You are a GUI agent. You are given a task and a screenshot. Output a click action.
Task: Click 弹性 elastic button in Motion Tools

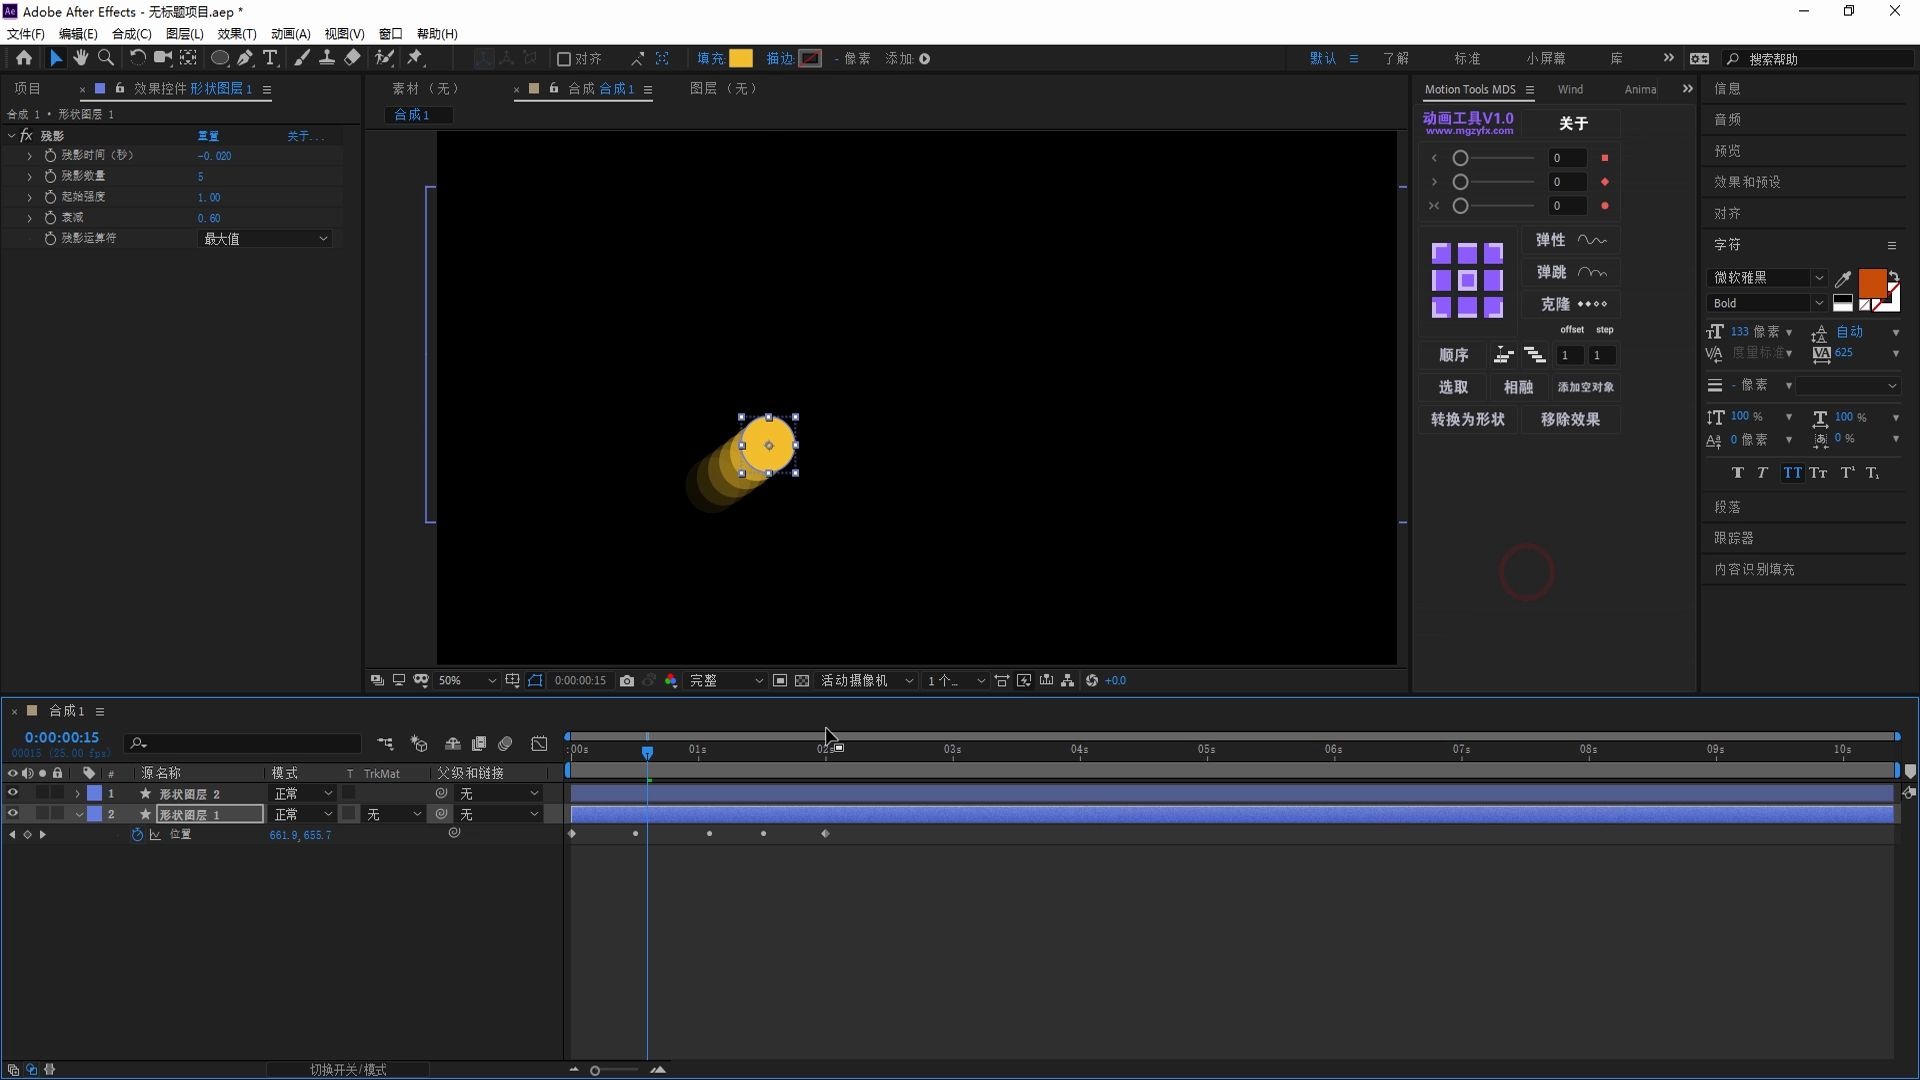[1571, 240]
